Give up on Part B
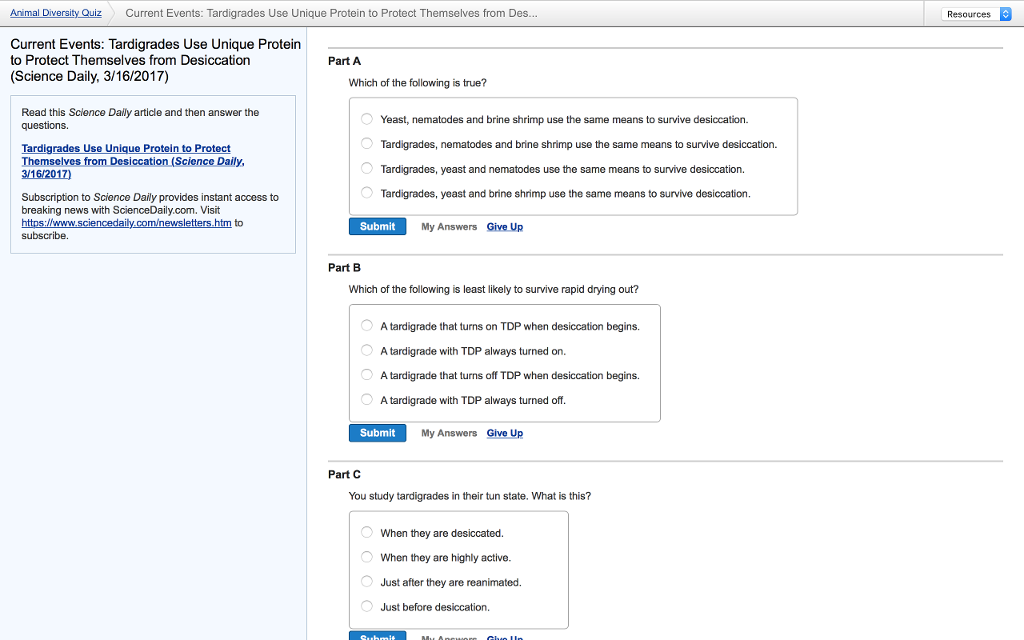Viewport: 1024px width, 640px height. (x=504, y=433)
